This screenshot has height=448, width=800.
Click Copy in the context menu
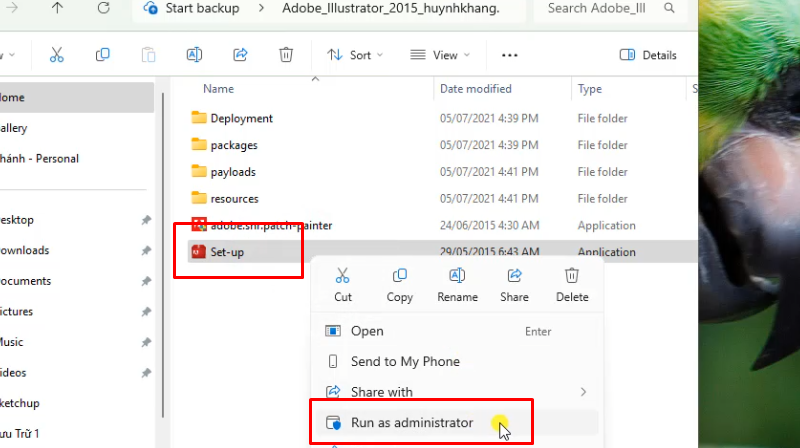tap(399, 285)
